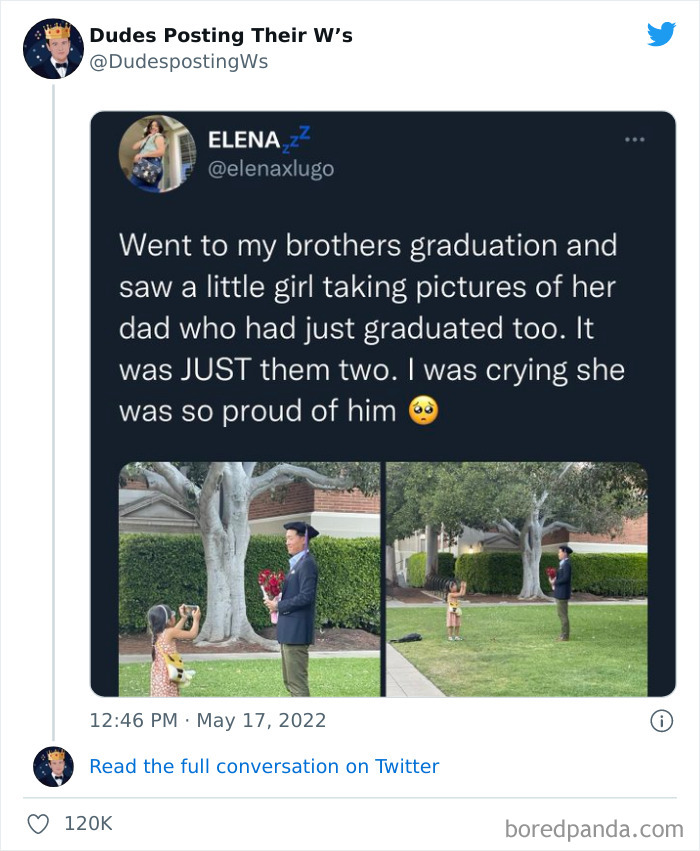Click the 120K likes count

pyautogui.click(x=88, y=824)
